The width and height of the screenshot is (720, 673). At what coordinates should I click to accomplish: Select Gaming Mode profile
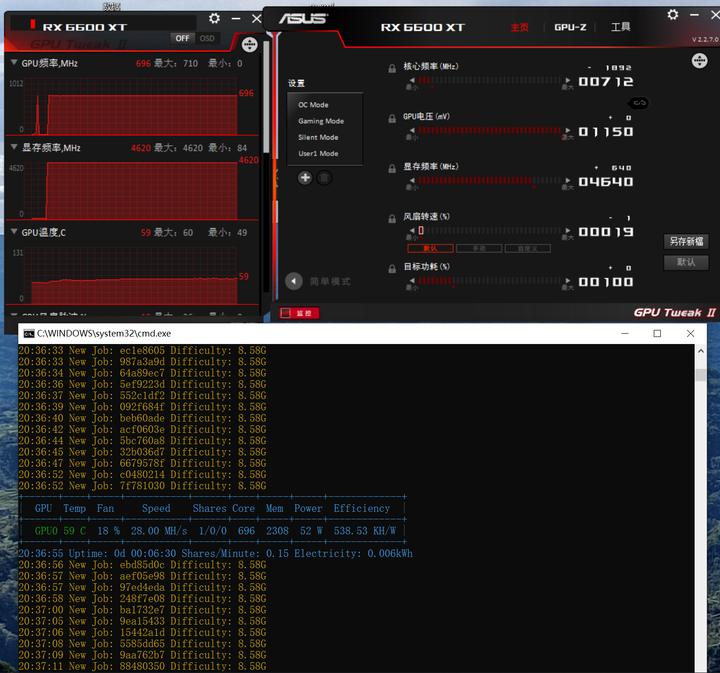coord(321,121)
